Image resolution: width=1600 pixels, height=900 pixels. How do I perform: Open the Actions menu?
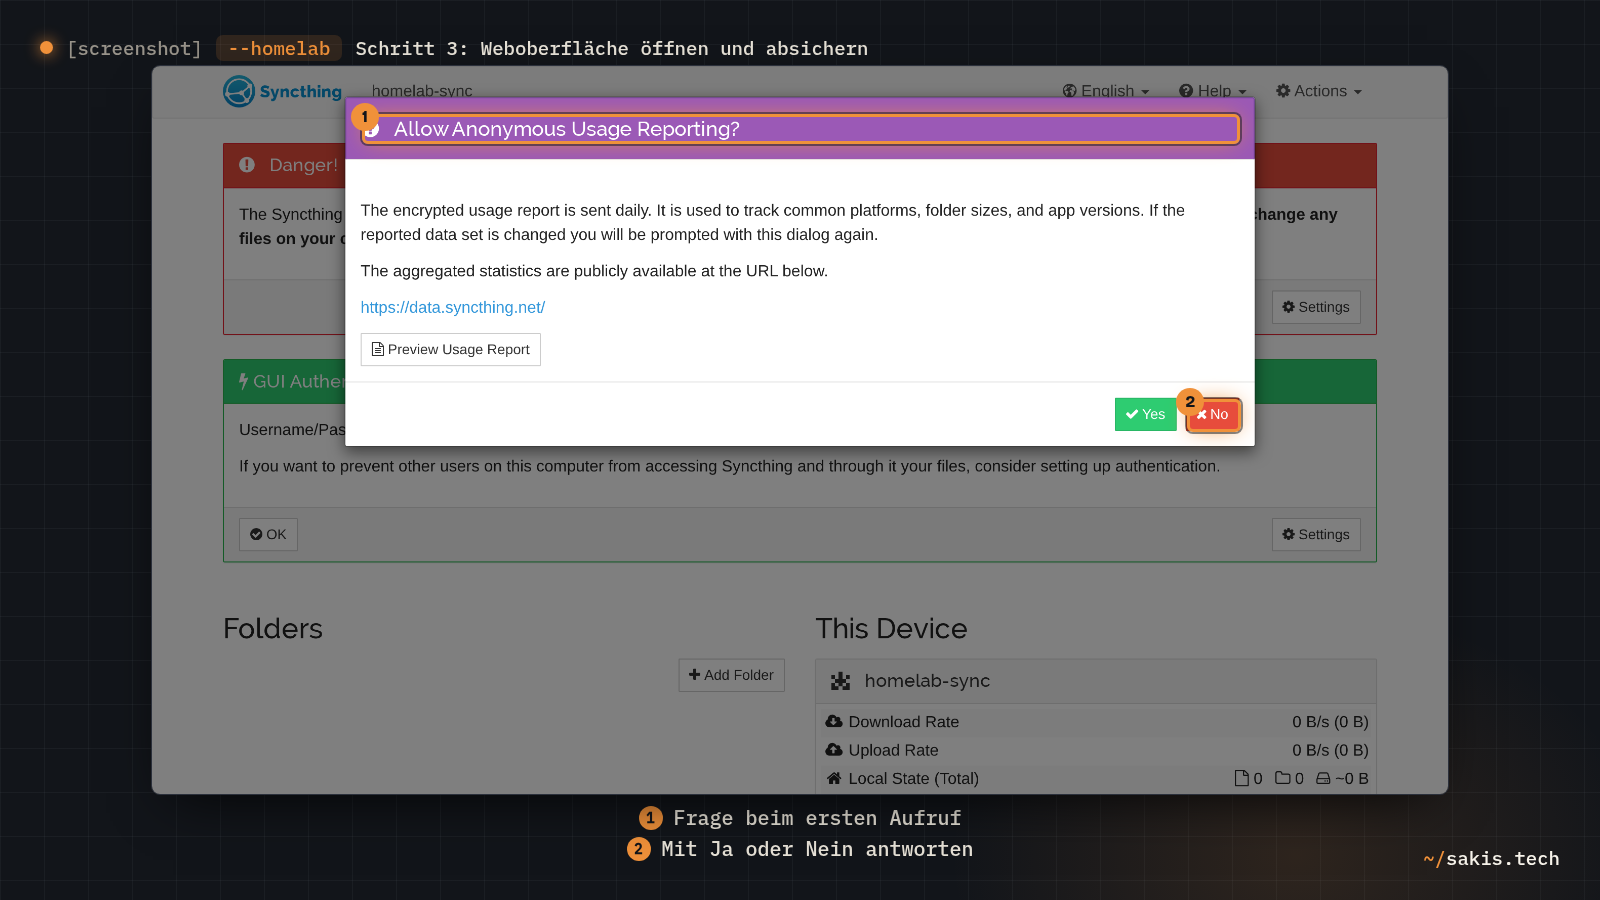coord(1319,91)
